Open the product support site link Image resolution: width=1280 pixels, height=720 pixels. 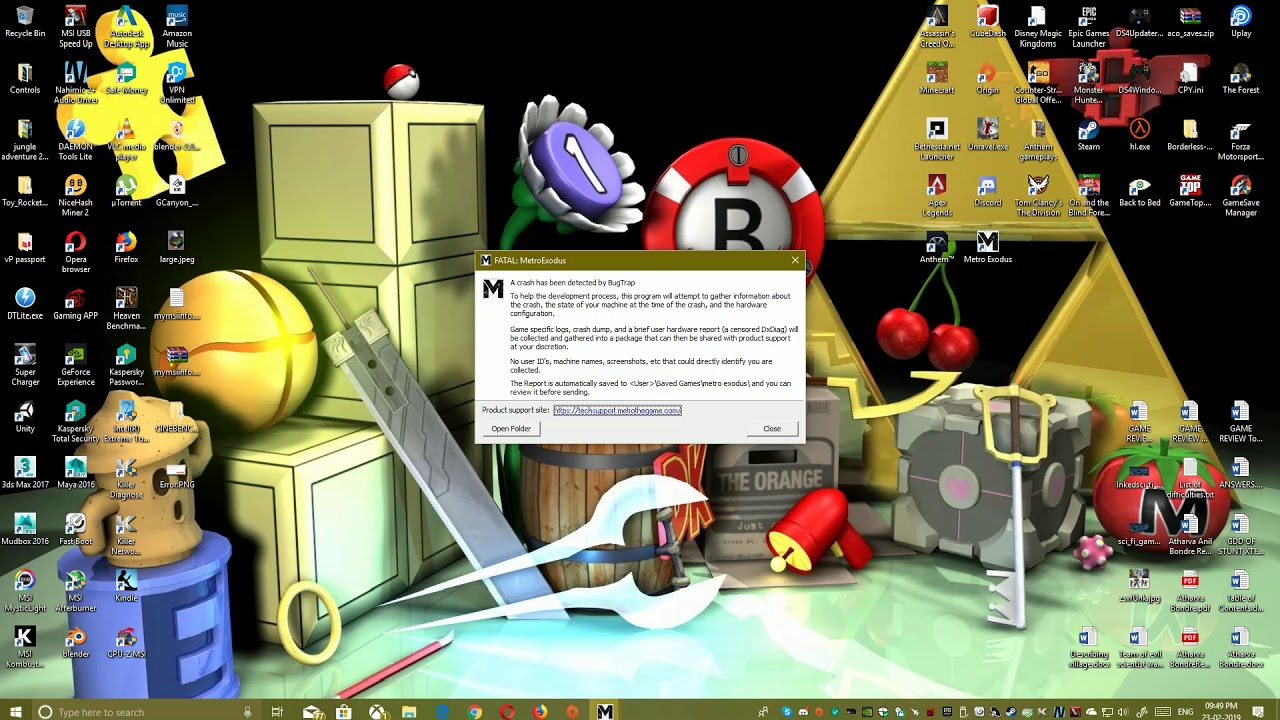click(x=617, y=410)
